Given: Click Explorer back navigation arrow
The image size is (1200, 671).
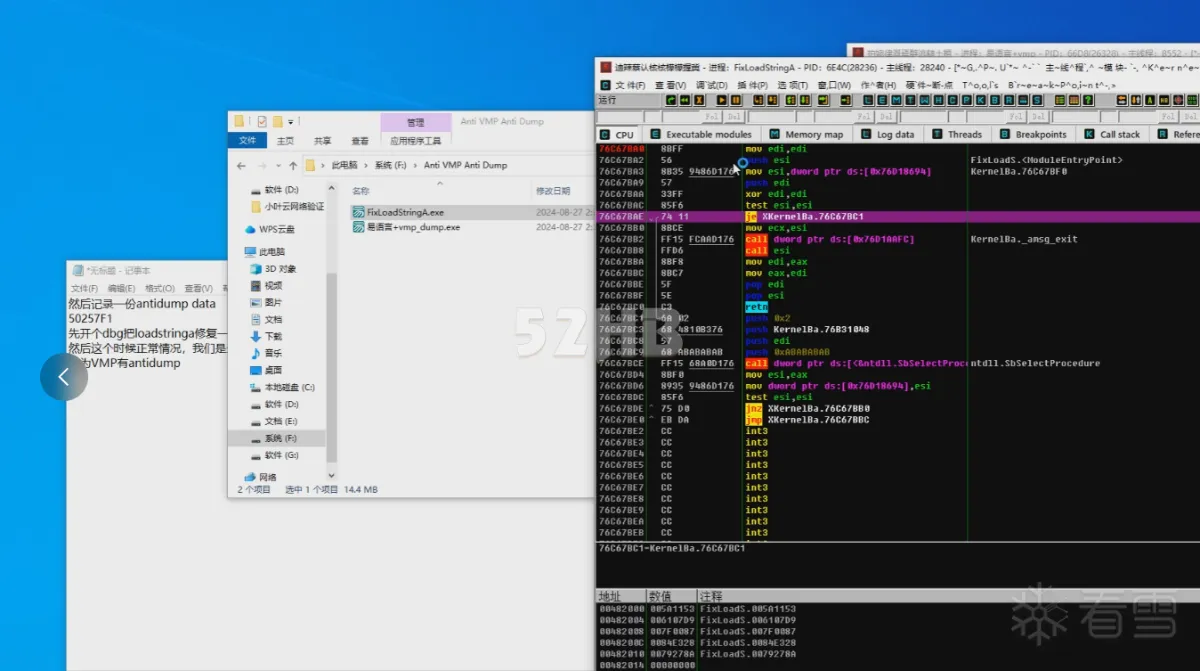Looking at the screenshot, I should [243, 165].
